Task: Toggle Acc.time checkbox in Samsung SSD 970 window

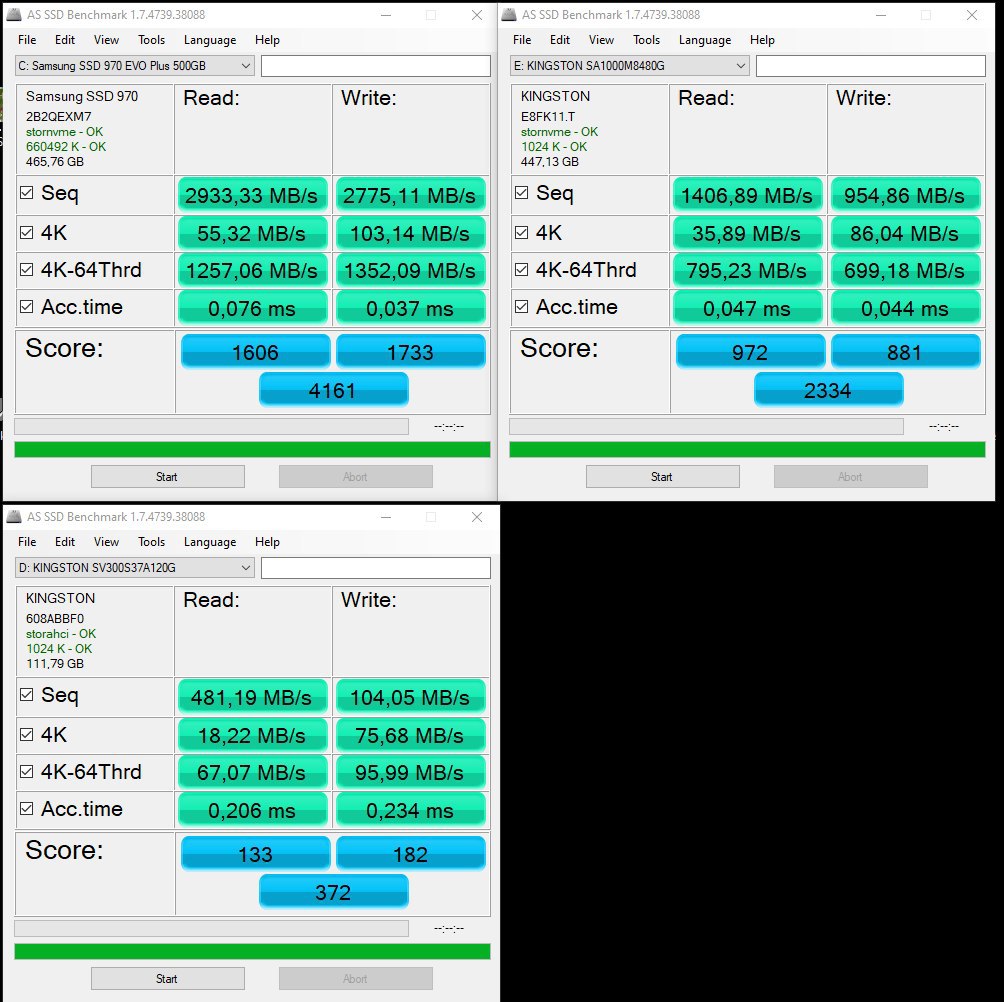Action: click(26, 307)
